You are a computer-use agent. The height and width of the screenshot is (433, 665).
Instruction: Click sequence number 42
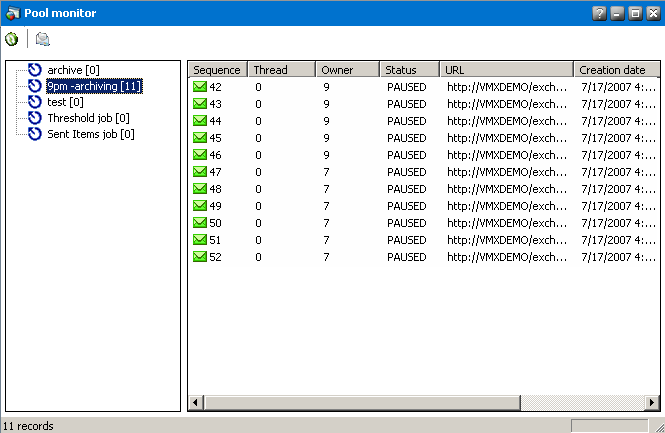pyautogui.click(x=215, y=87)
